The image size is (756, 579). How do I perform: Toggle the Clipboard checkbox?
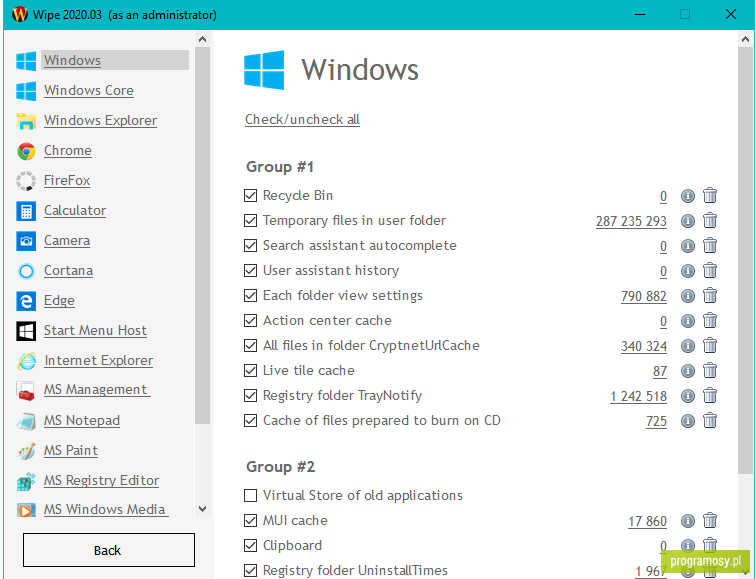(250, 546)
